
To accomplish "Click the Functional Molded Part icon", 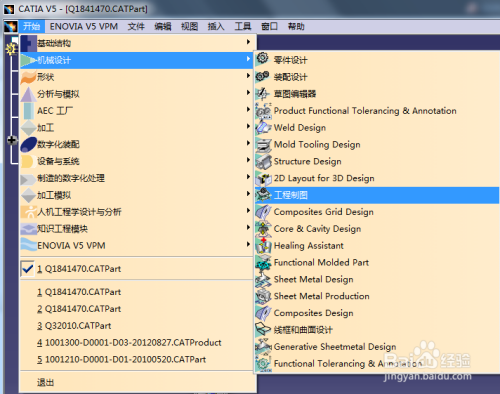I will (x=263, y=262).
